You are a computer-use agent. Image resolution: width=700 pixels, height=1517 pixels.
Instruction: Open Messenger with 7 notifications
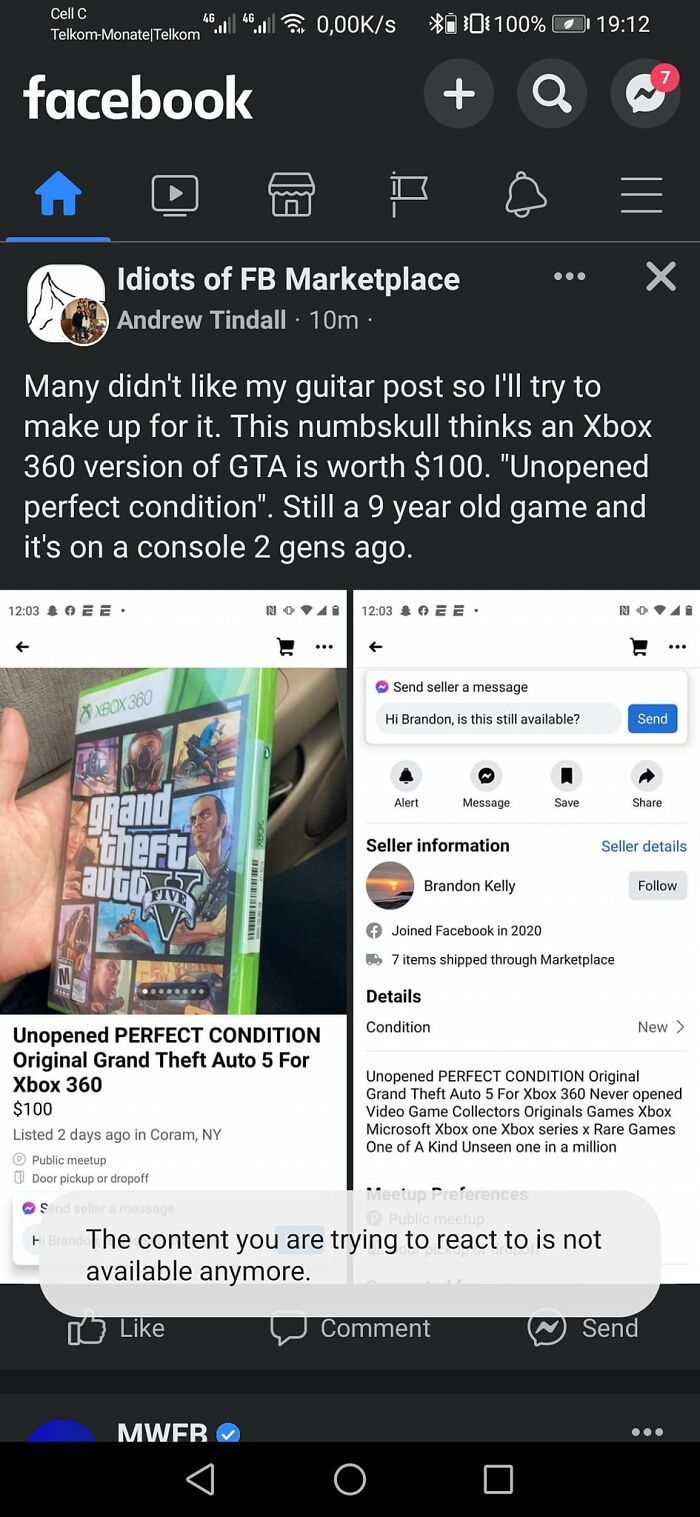tap(645, 94)
